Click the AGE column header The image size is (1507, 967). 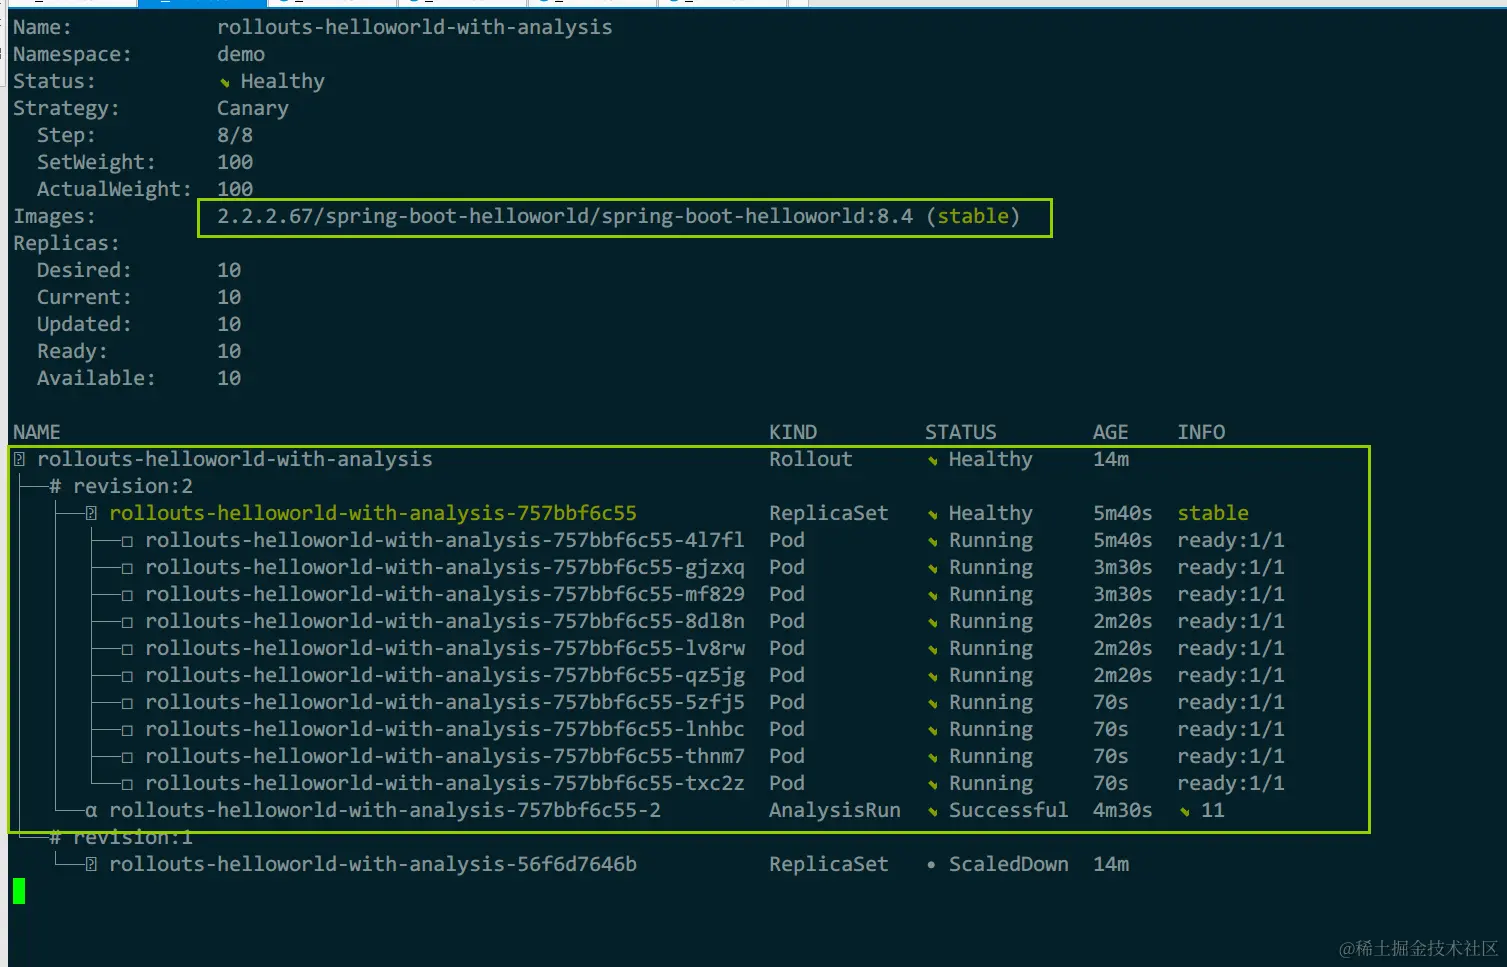[1110, 432]
